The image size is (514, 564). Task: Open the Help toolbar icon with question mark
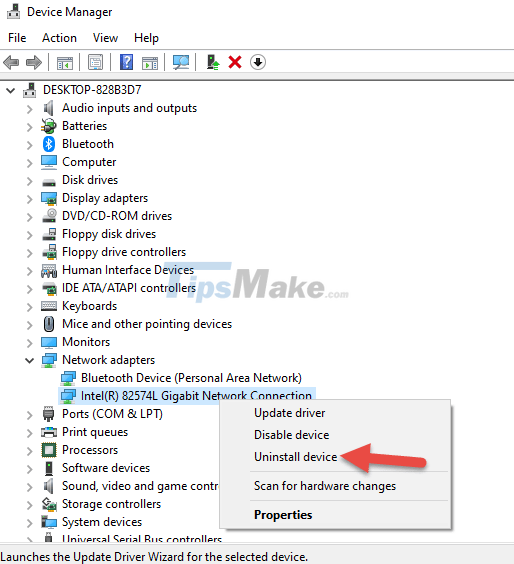click(126, 62)
